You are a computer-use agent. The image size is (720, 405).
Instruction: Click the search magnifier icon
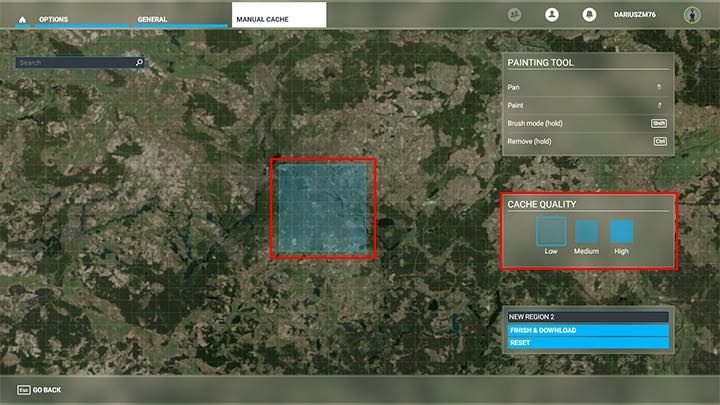(139, 62)
